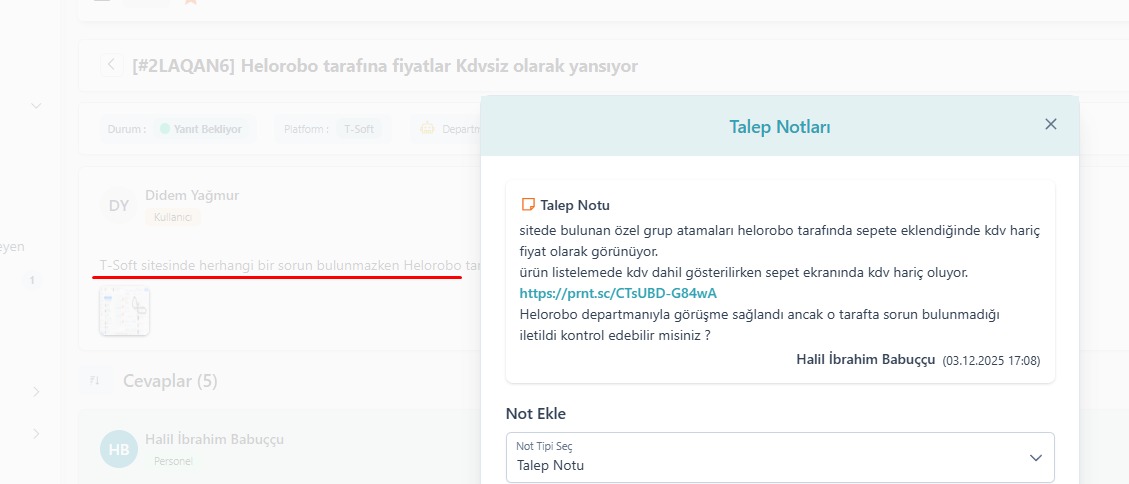Click the star favorite icon at top
This screenshot has height=484, width=1129.
(x=190, y=3)
